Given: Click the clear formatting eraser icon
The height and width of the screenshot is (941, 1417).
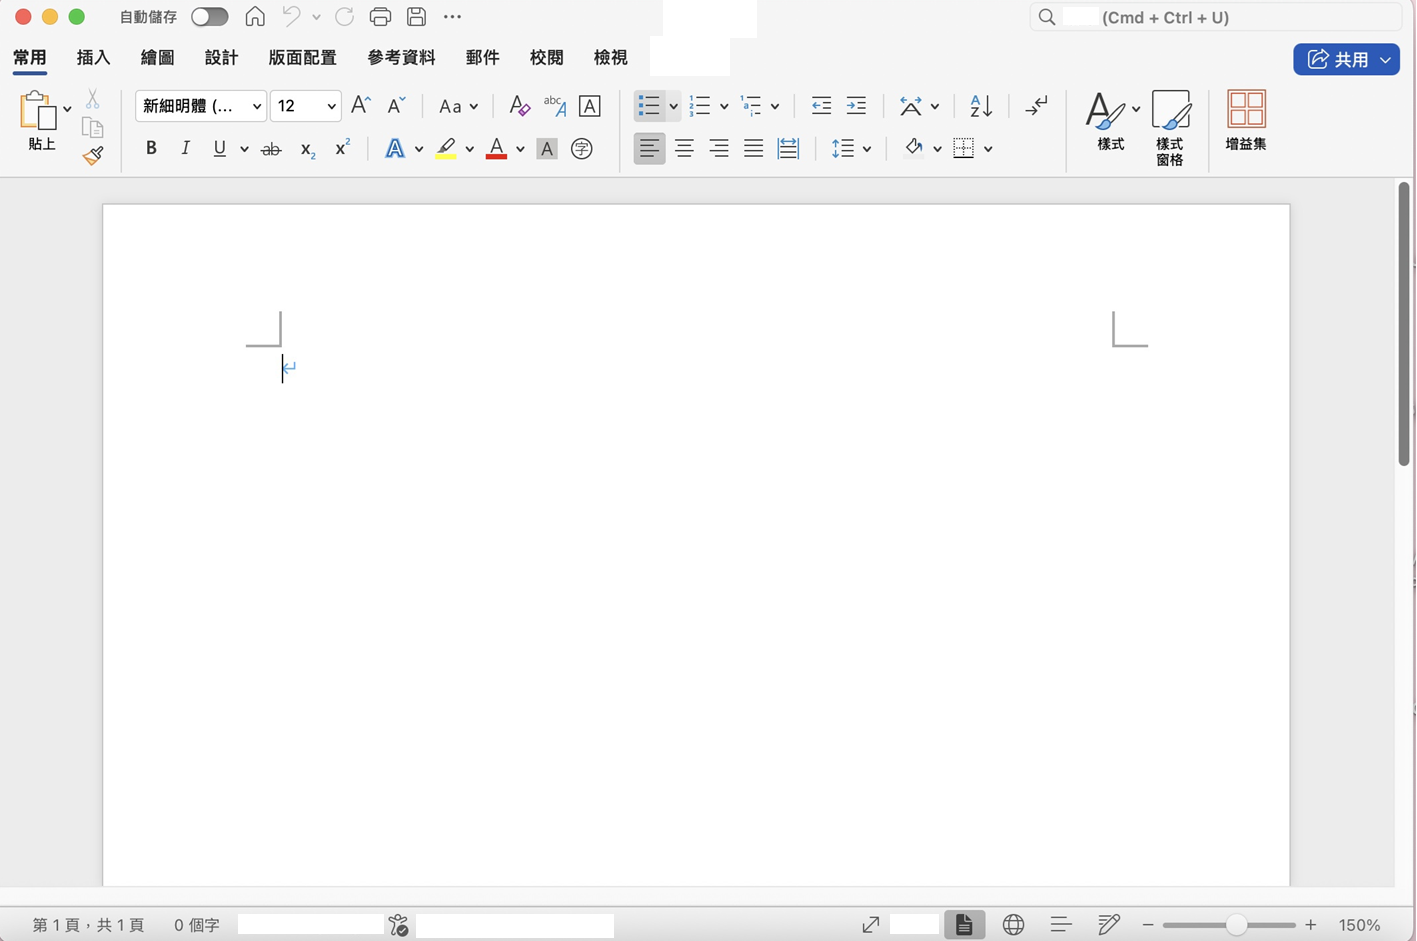Looking at the screenshot, I should 519,105.
